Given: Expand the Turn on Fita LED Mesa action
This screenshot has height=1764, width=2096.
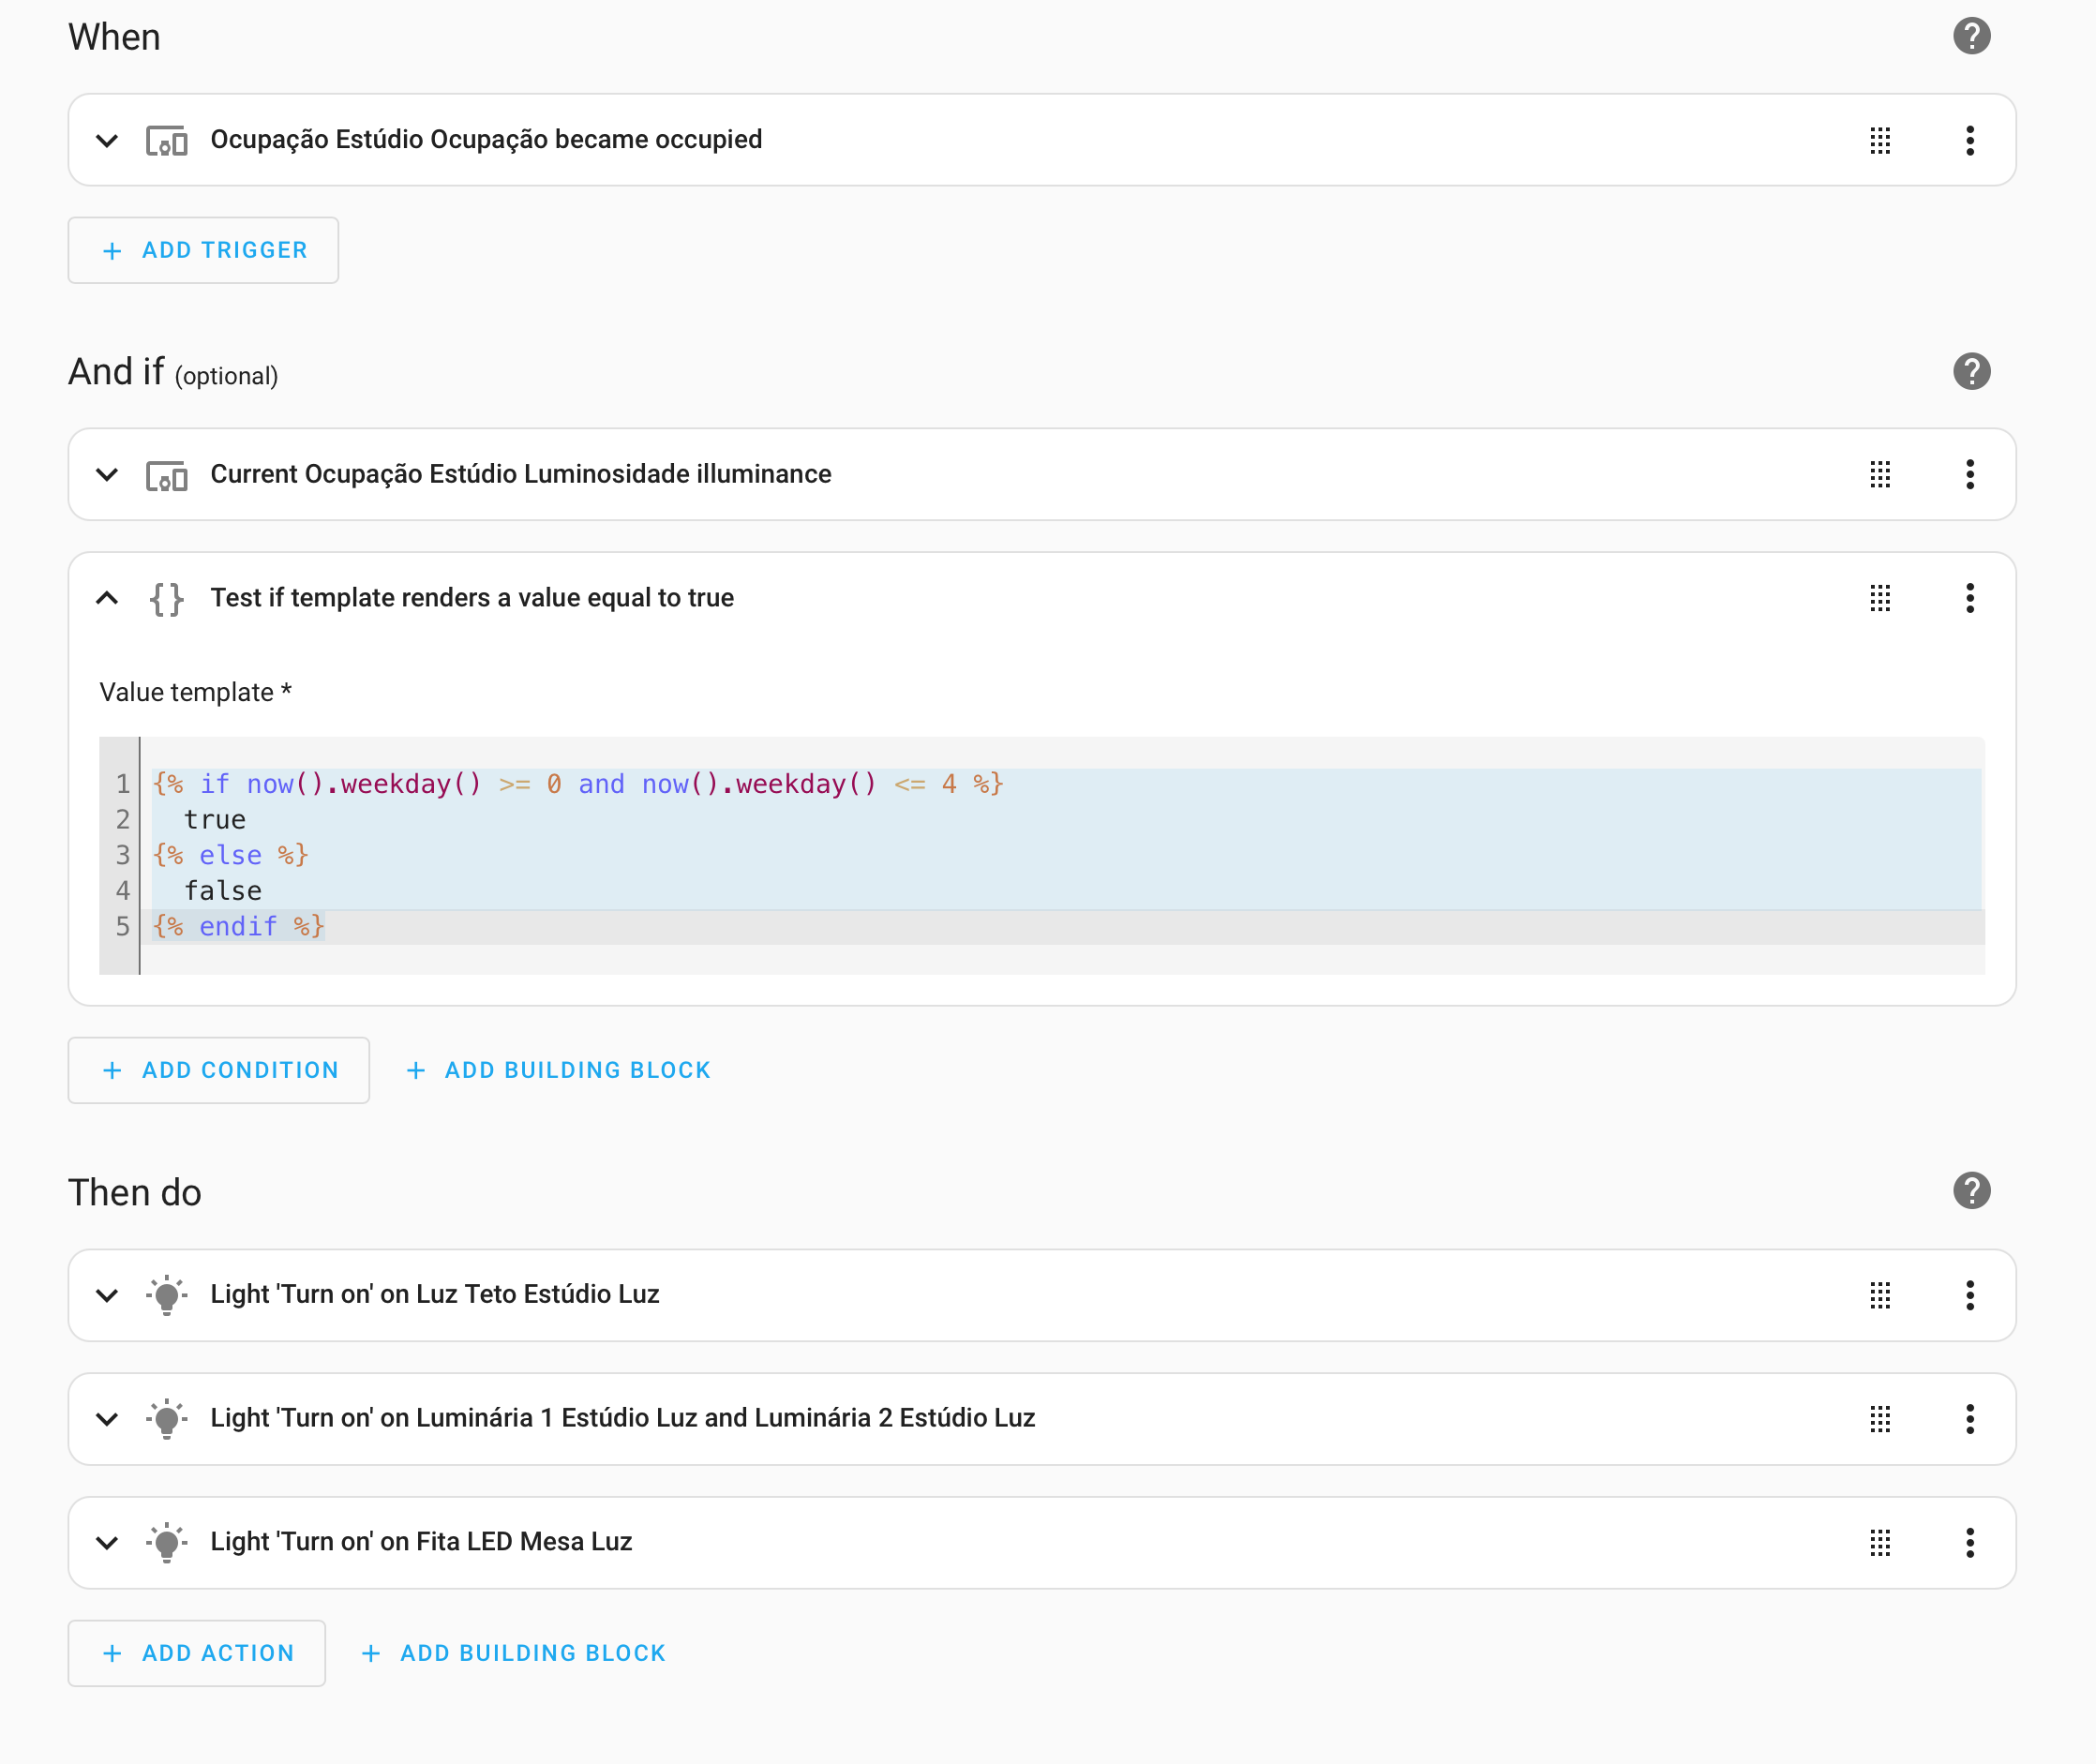Looking at the screenshot, I should click(107, 1543).
